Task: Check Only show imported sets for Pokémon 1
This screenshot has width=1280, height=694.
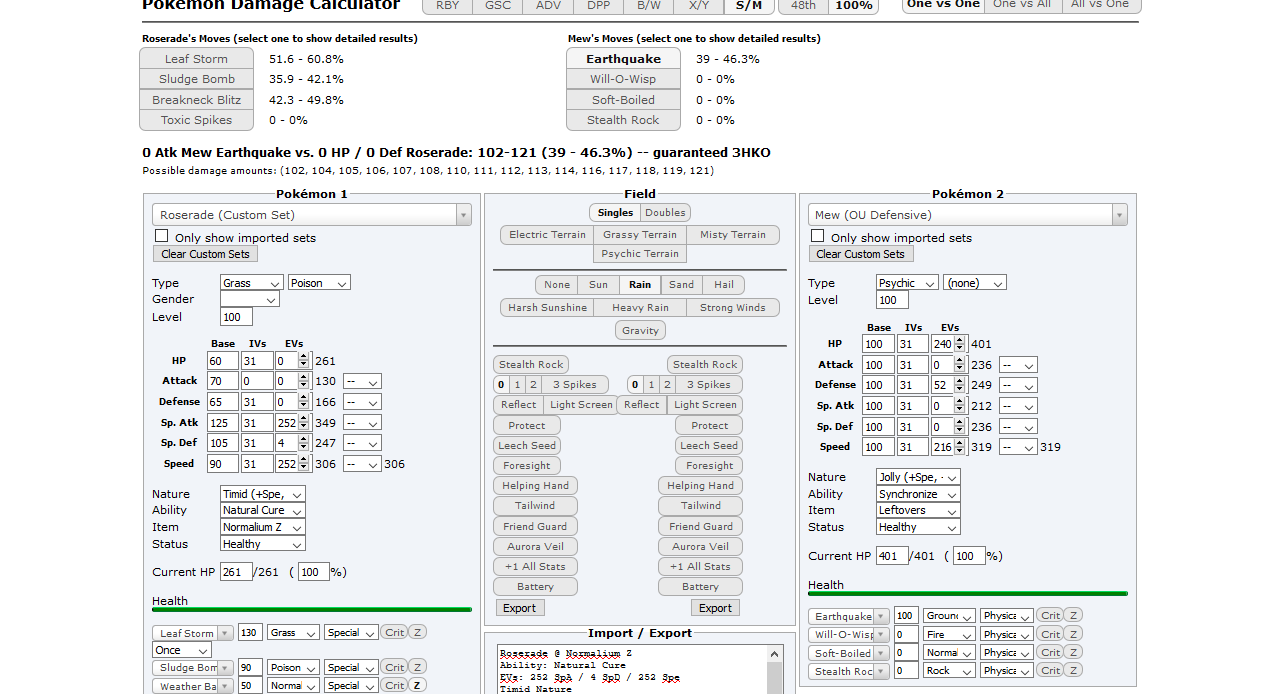Action: coord(162,236)
